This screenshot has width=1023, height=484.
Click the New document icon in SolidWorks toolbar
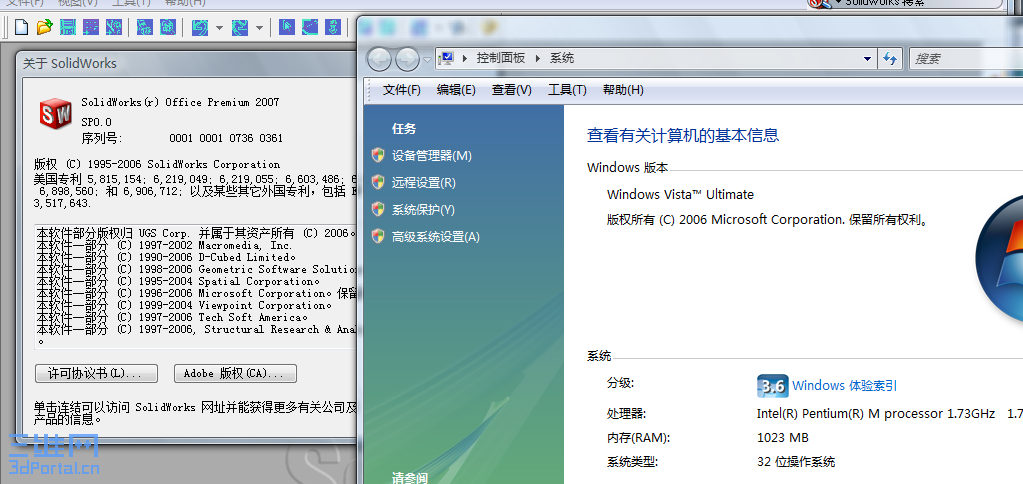point(22,27)
